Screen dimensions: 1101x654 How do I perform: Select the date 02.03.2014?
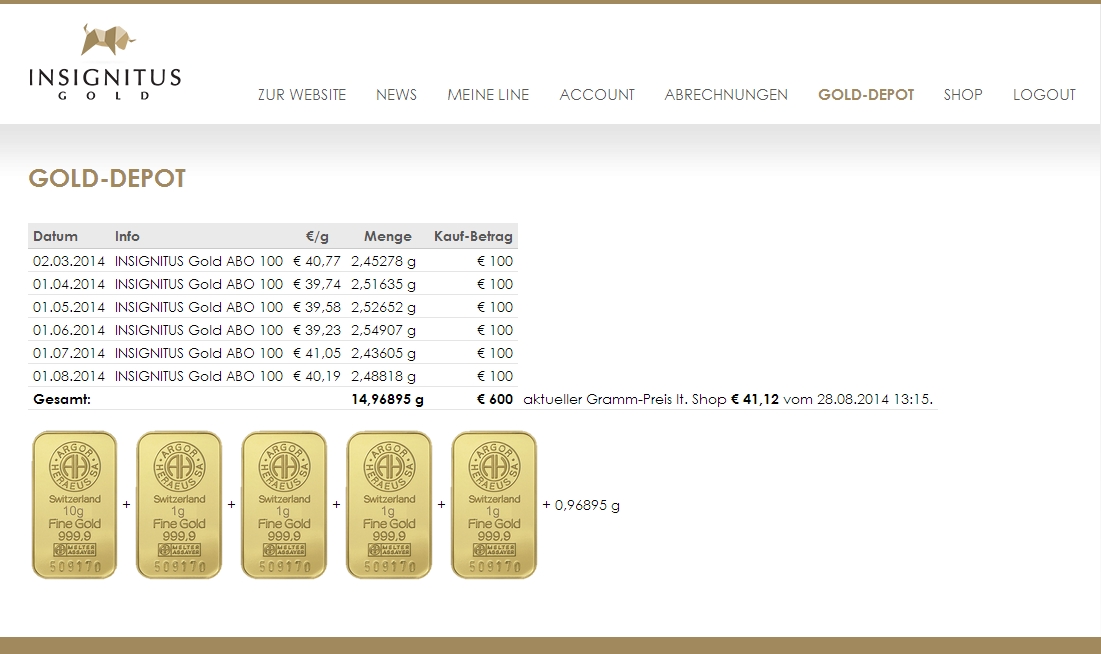(x=69, y=261)
